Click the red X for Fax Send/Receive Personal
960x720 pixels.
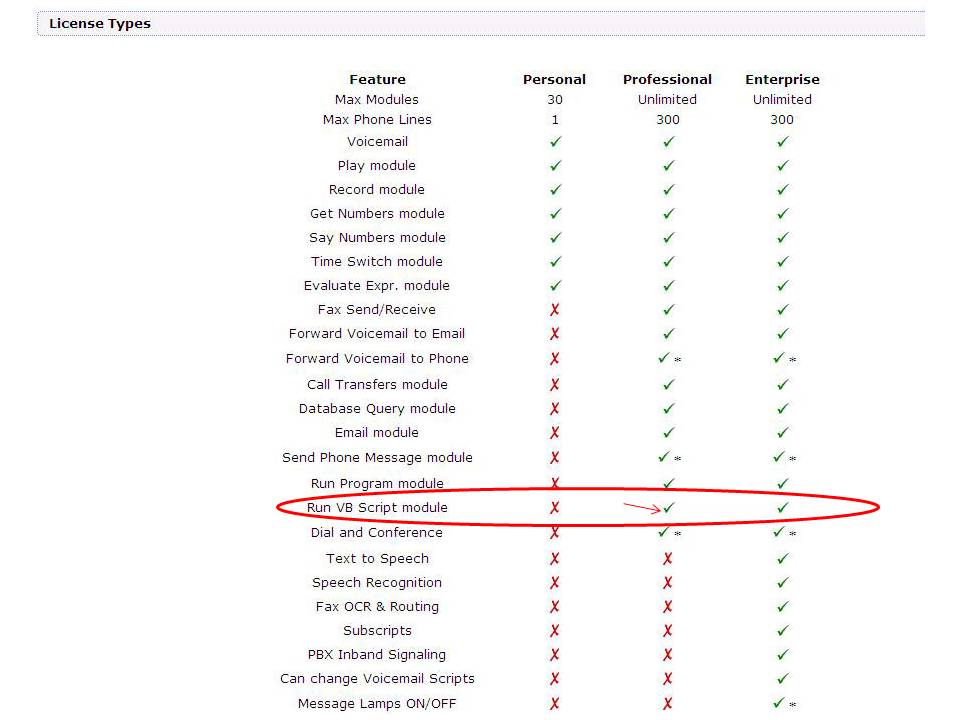pos(555,309)
